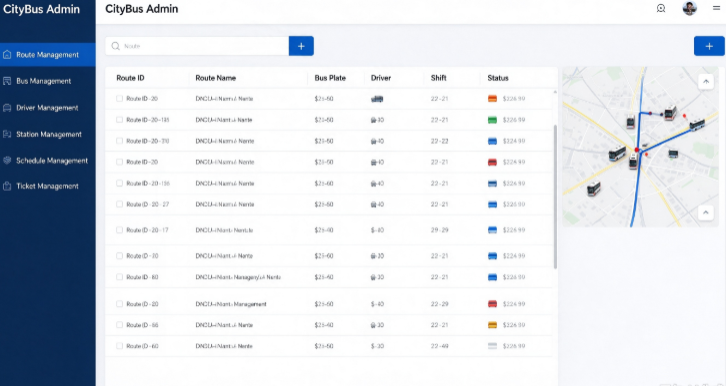The height and width of the screenshot is (386, 726).
Task: Click the Ticket Management sidebar icon
Action: point(7,186)
